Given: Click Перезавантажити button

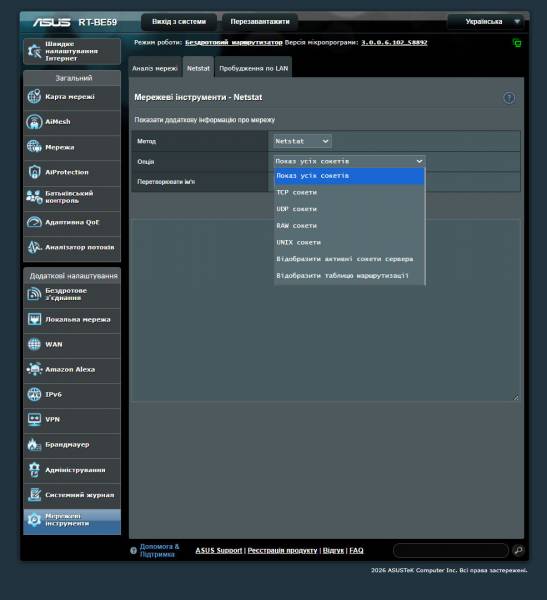Looking at the screenshot, I should tap(260, 22).
